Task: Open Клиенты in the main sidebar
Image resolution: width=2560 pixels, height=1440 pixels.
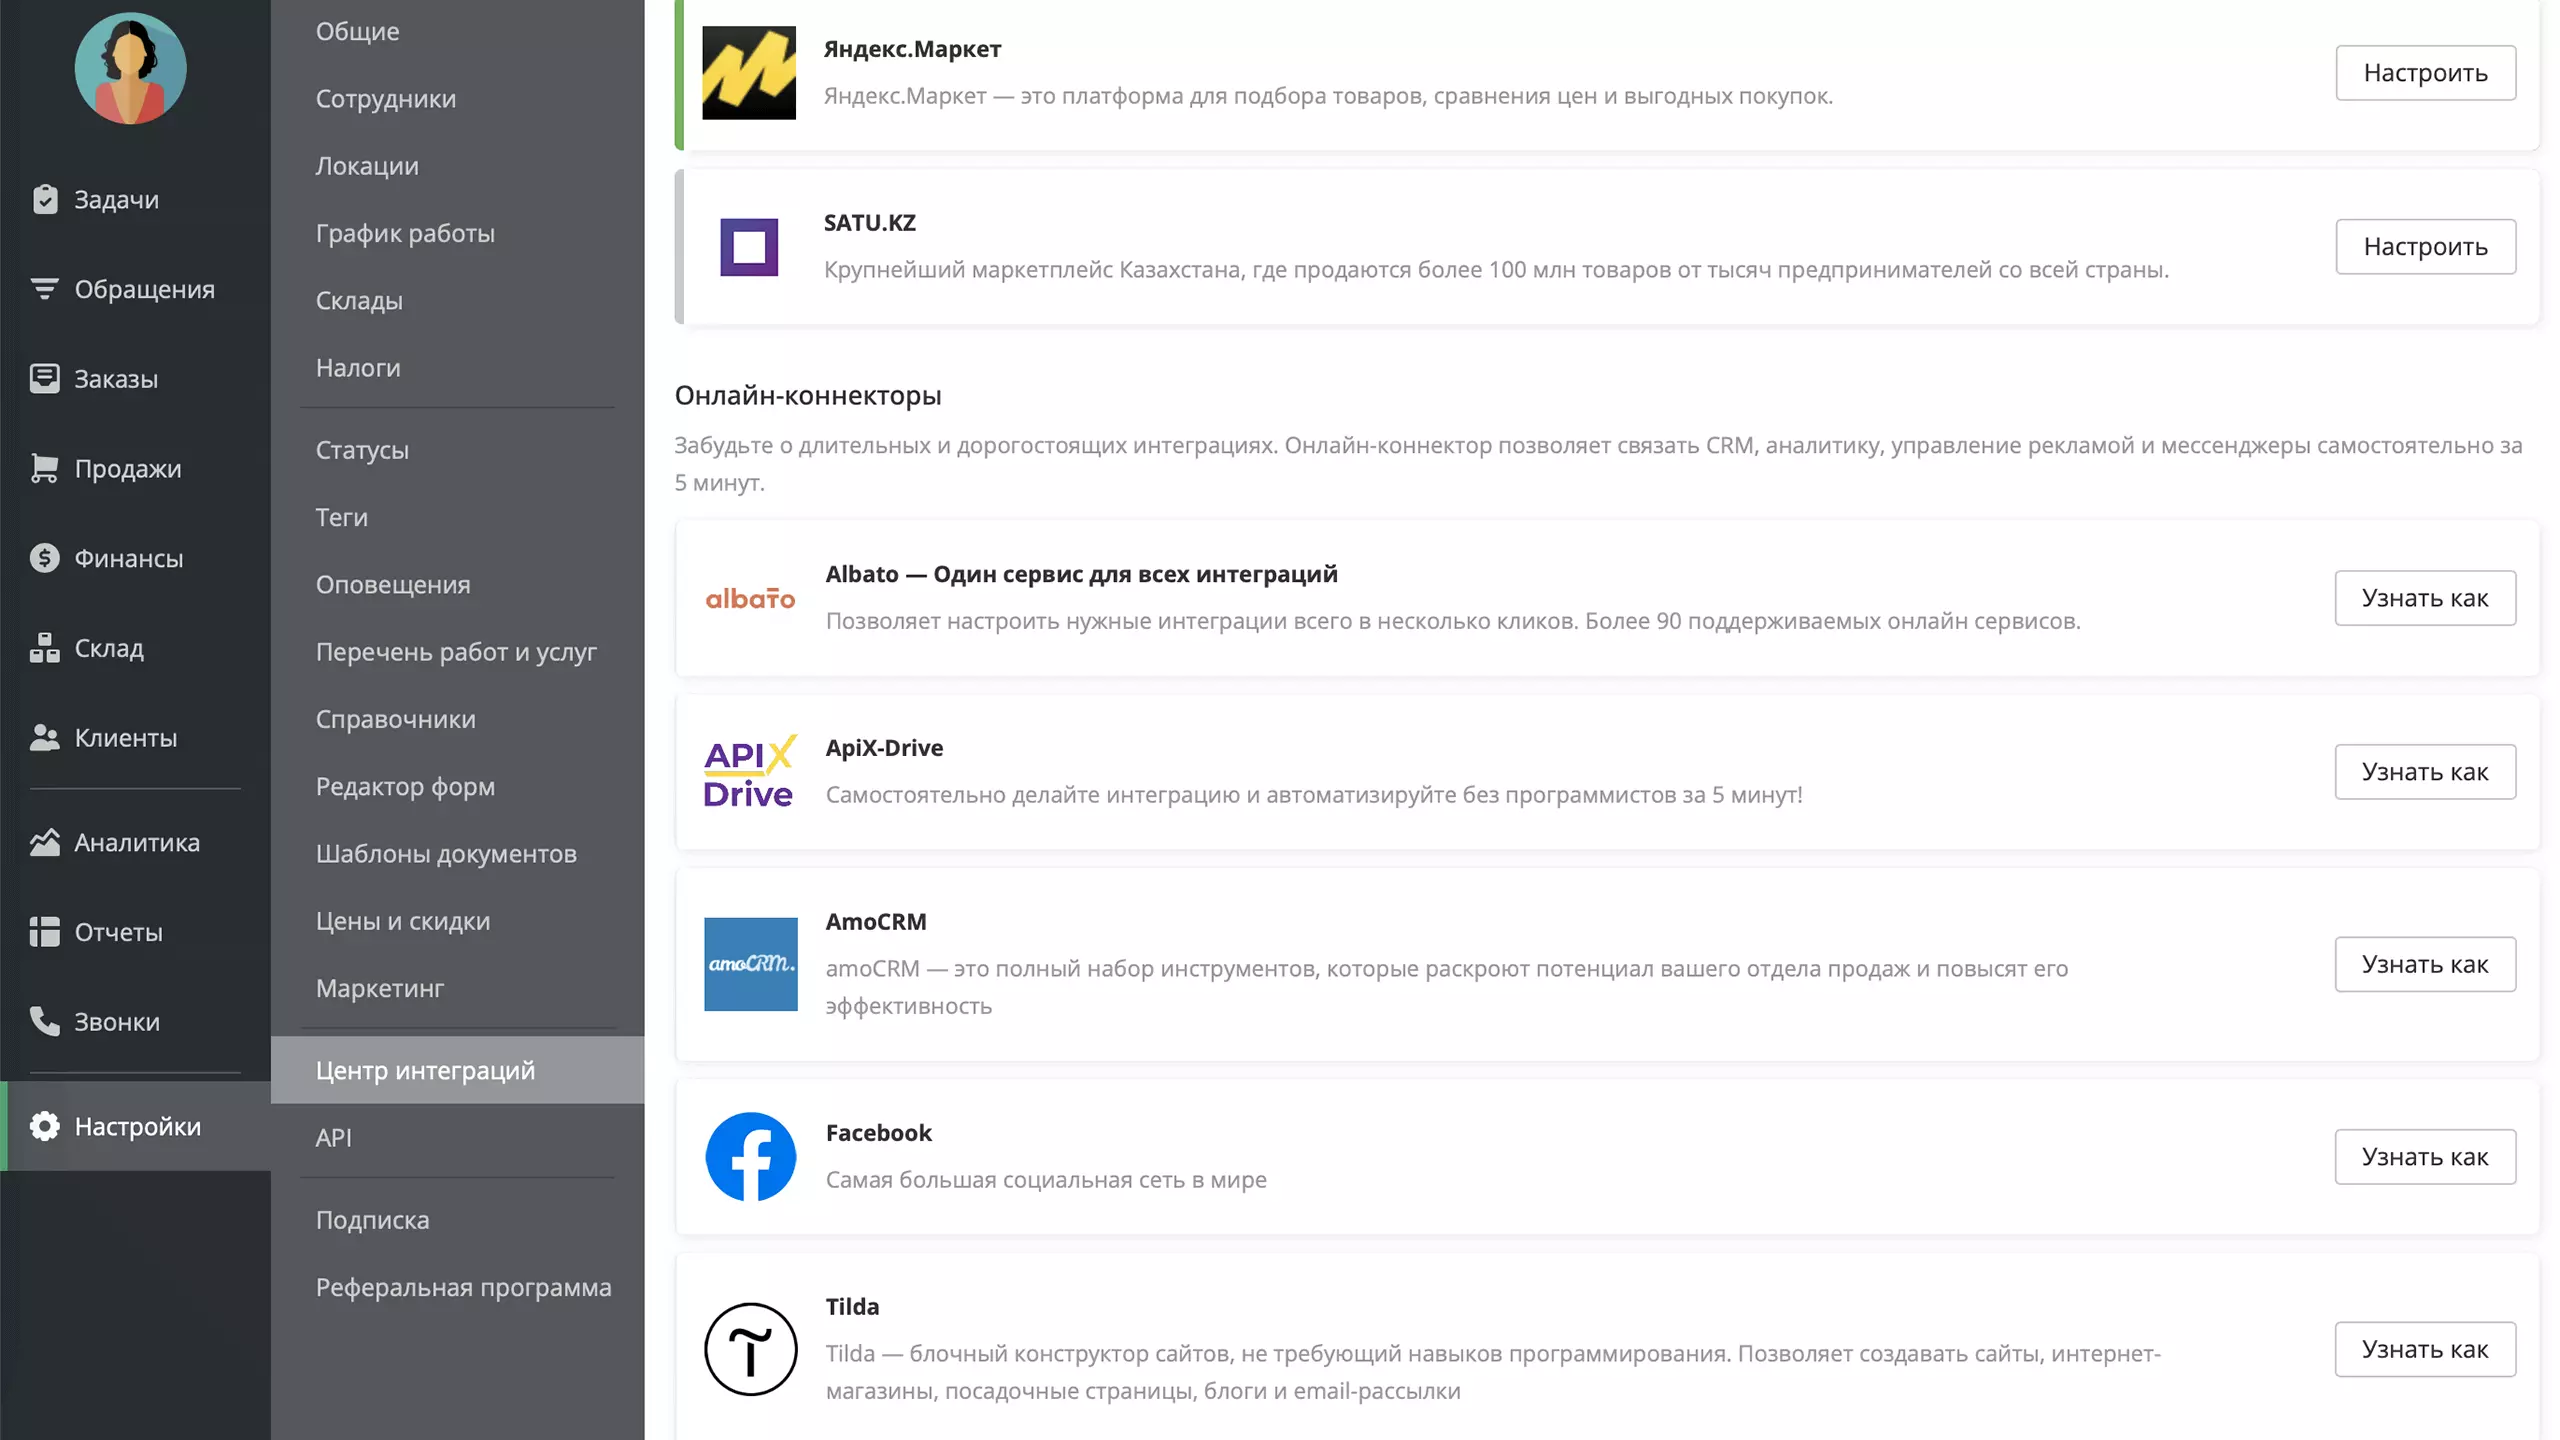Action: pyautogui.click(x=126, y=737)
